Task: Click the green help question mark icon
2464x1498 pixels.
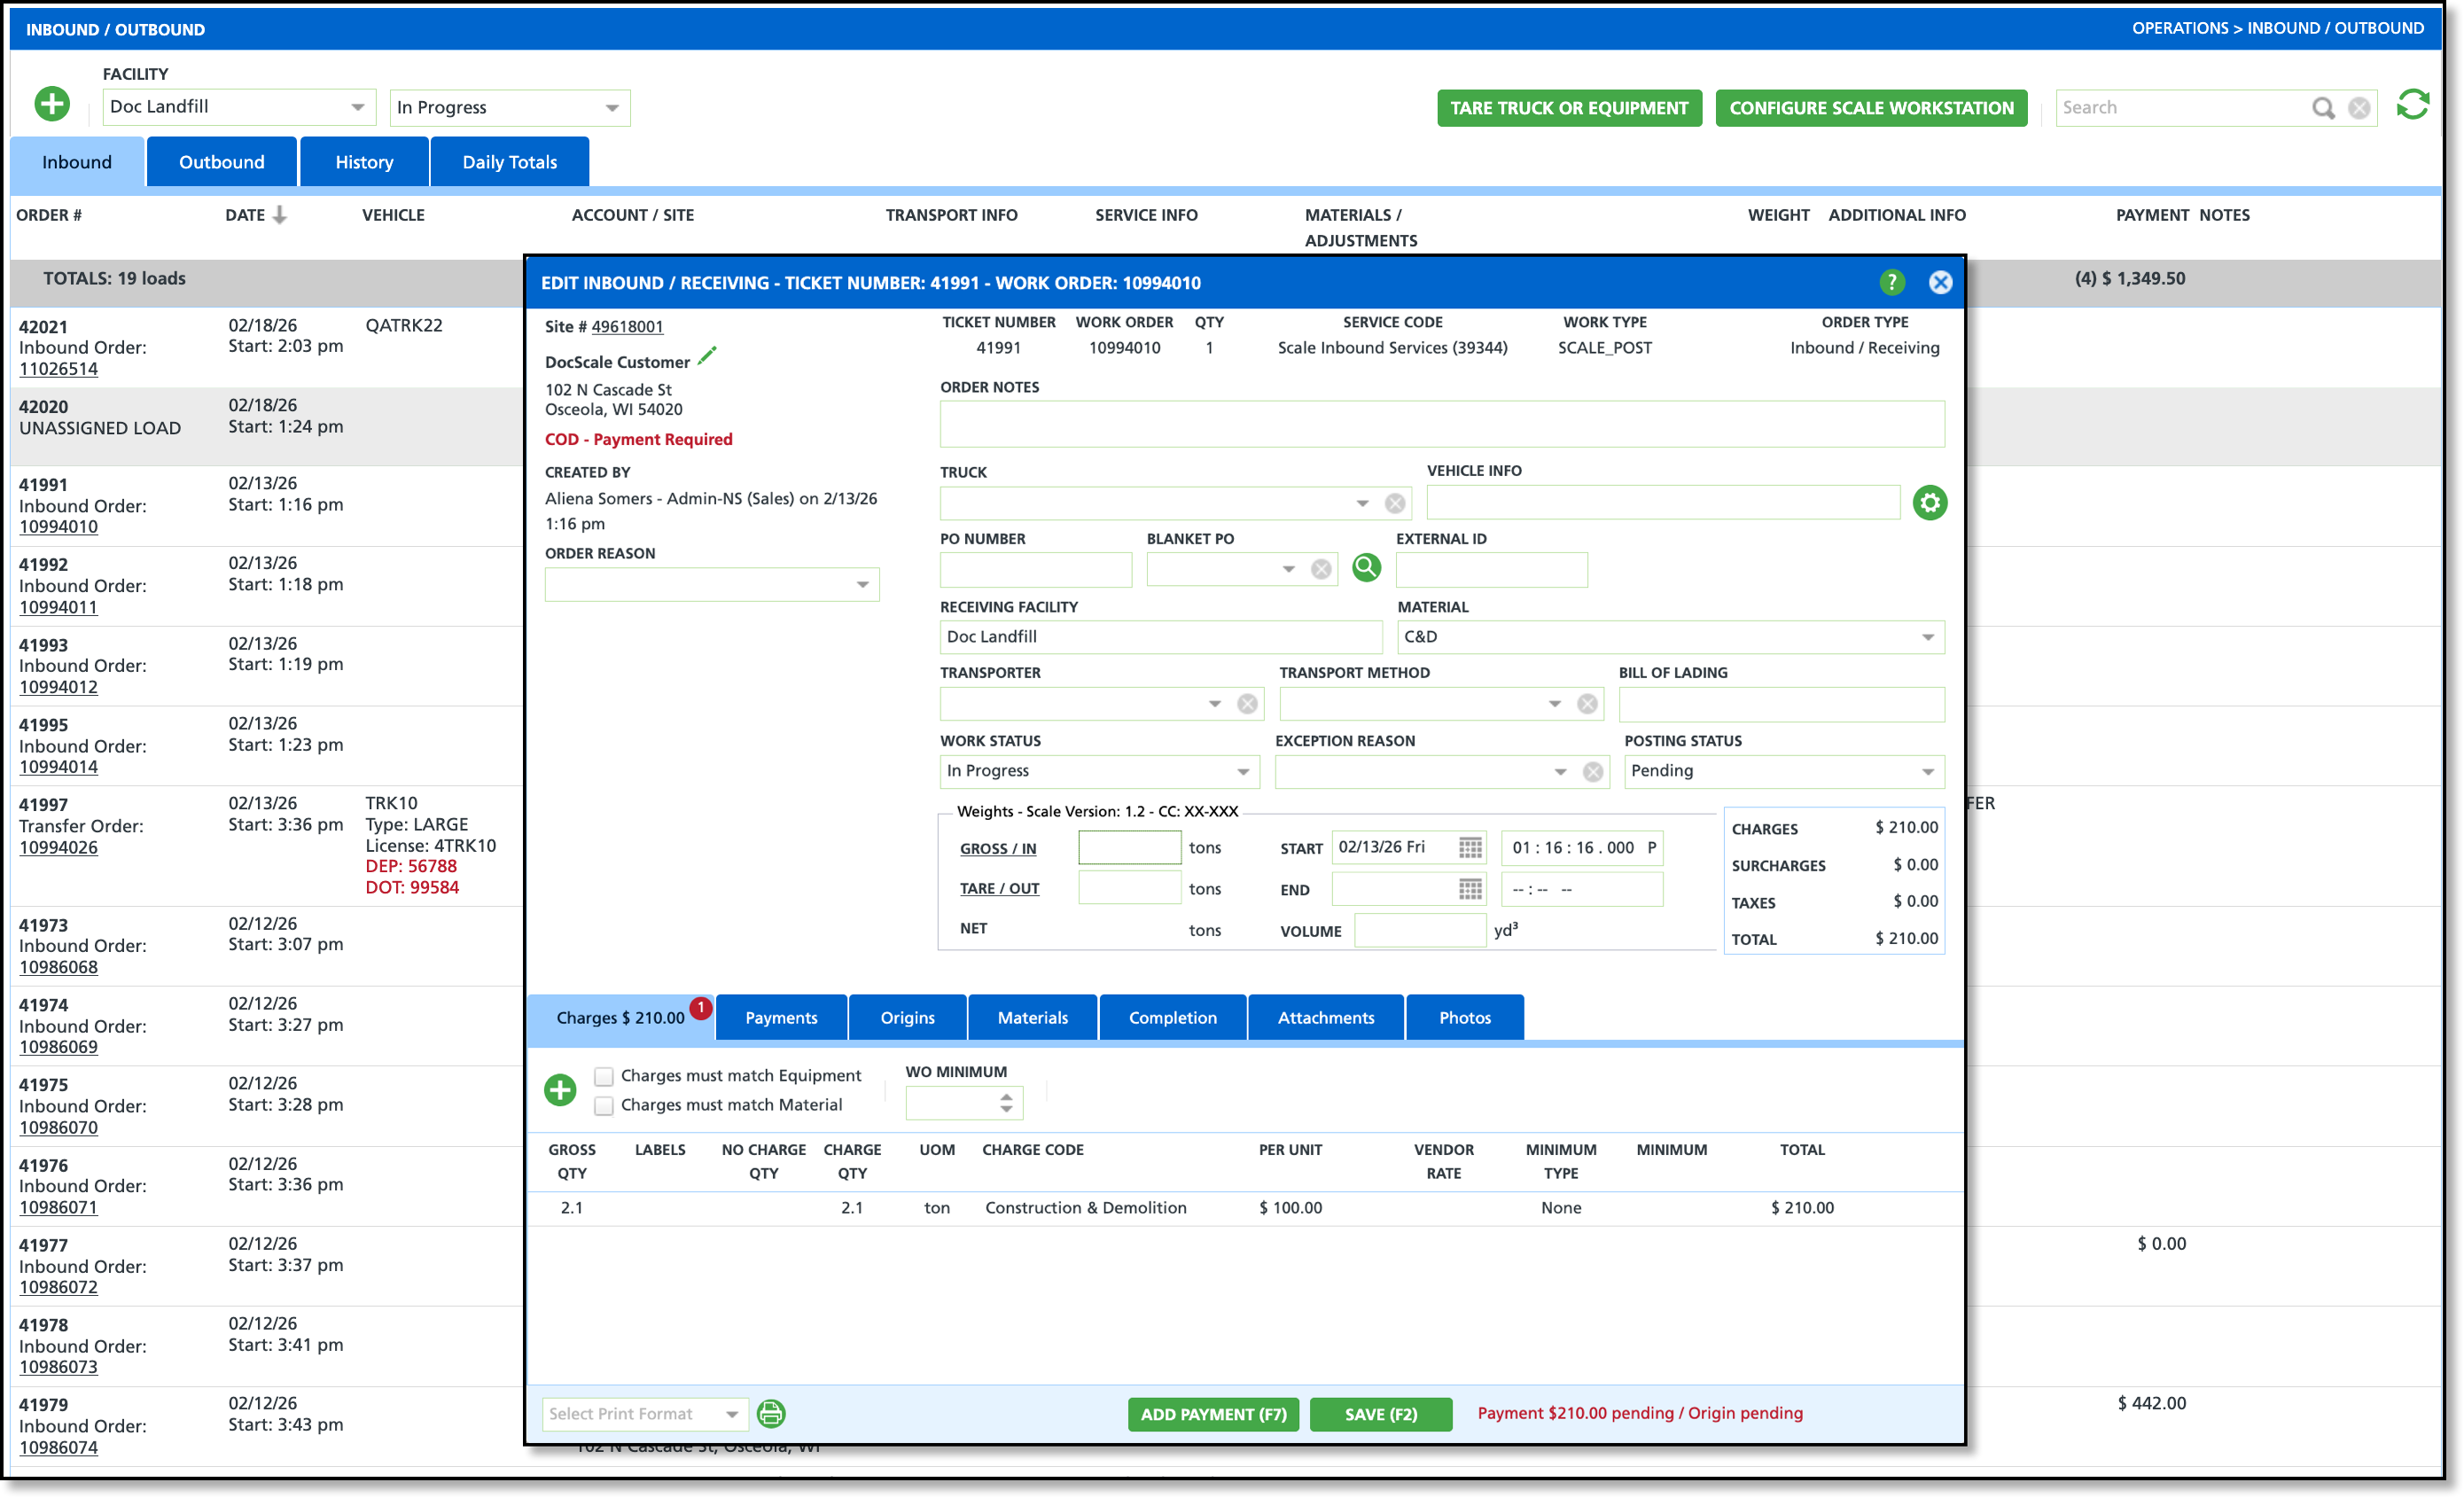Action: click(1891, 283)
